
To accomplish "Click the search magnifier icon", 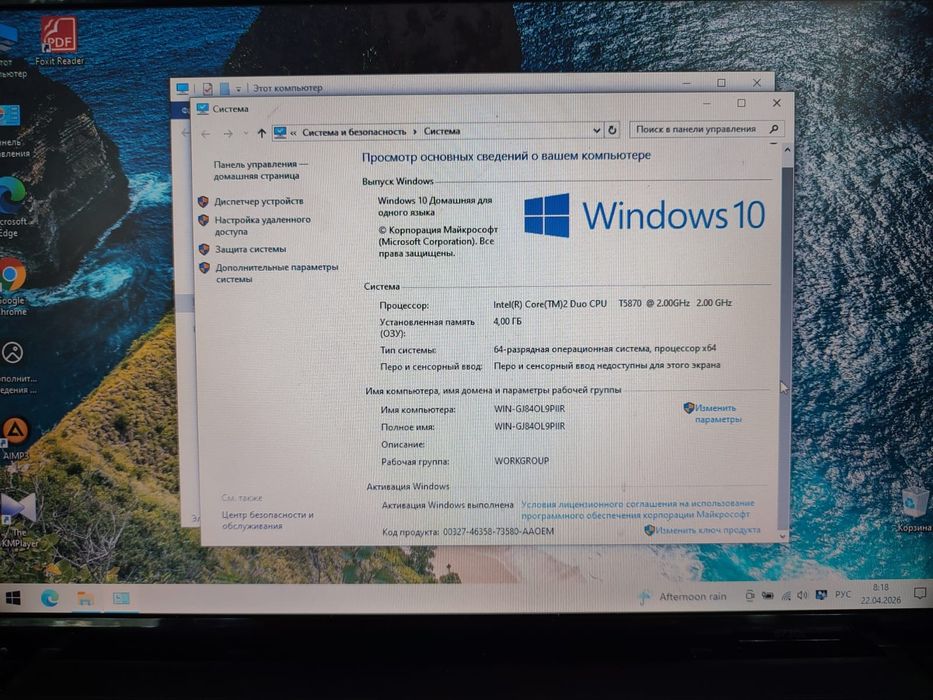I will click(x=774, y=129).
